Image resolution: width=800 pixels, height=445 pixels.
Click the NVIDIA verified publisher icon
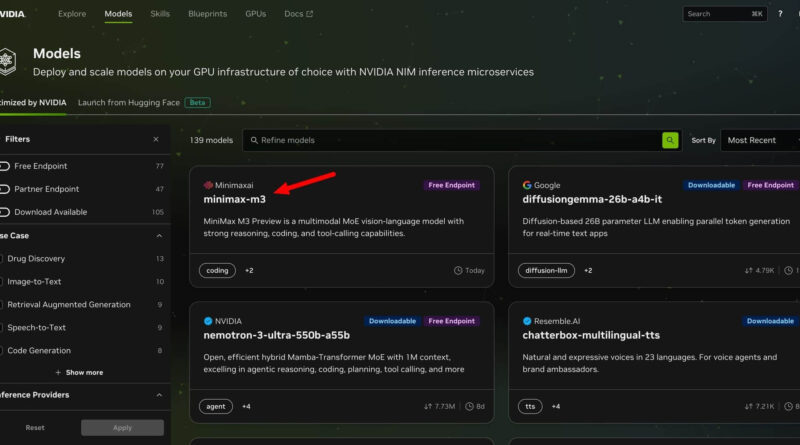point(208,321)
